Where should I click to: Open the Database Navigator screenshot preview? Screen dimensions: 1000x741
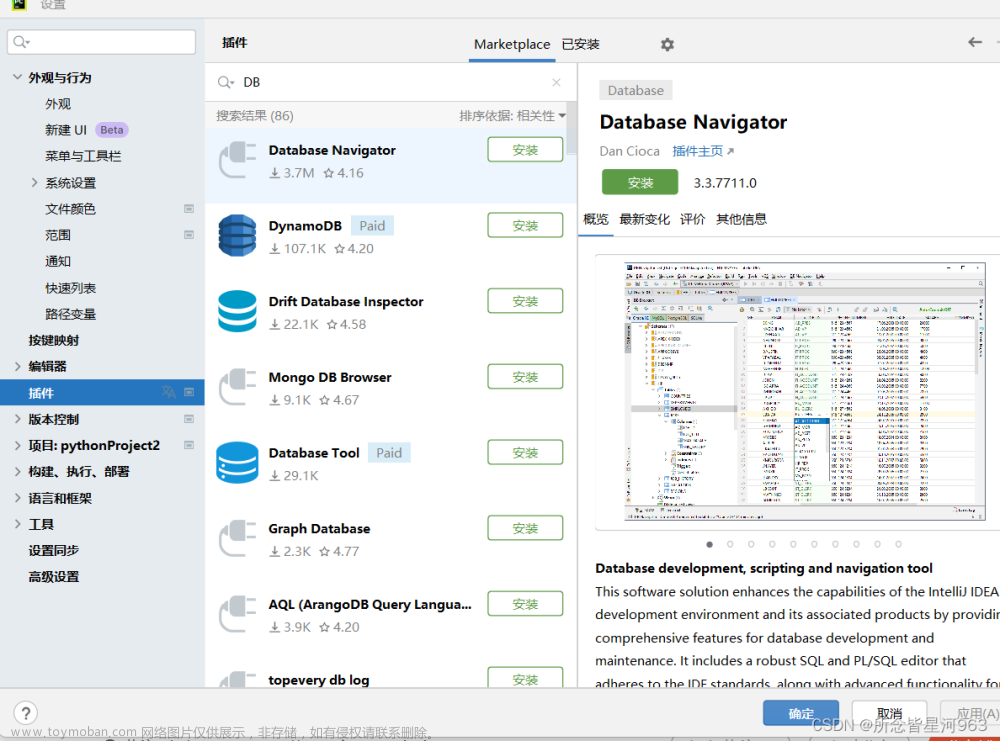point(804,392)
